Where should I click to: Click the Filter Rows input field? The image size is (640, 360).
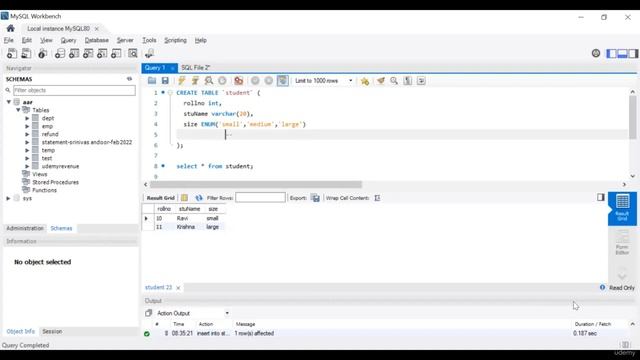click(260, 198)
